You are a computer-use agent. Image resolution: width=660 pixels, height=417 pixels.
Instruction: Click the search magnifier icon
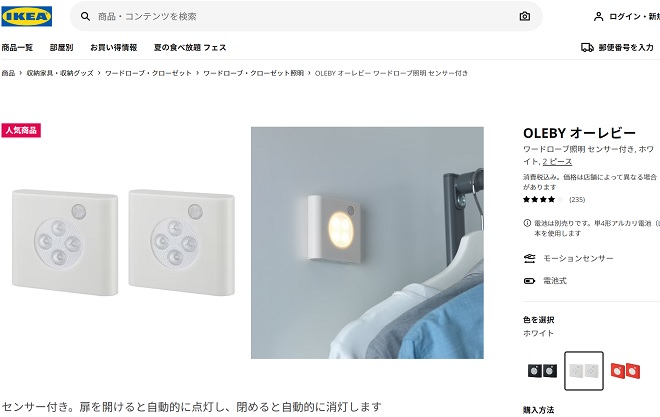point(85,16)
